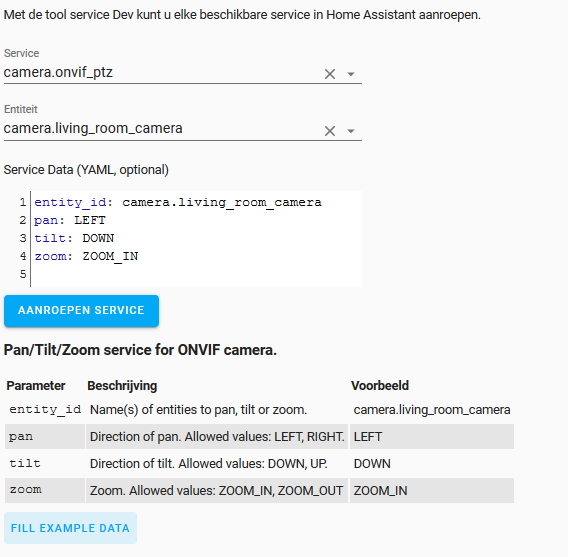Click the zoom parameter cell
Image resolution: width=568 pixels, height=557 pixels.
(45, 490)
